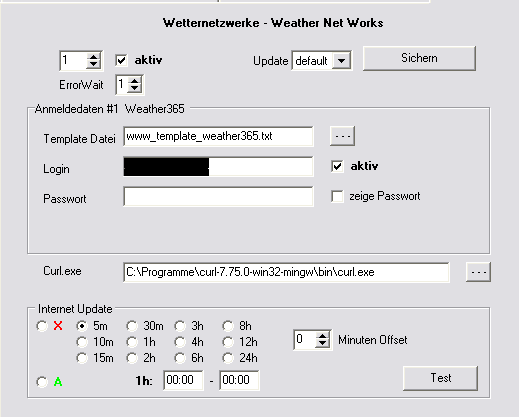Image resolution: width=519 pixels, height=417 pixels.
Task: Toggle the top aktiv checkbox
Action: 121,60
